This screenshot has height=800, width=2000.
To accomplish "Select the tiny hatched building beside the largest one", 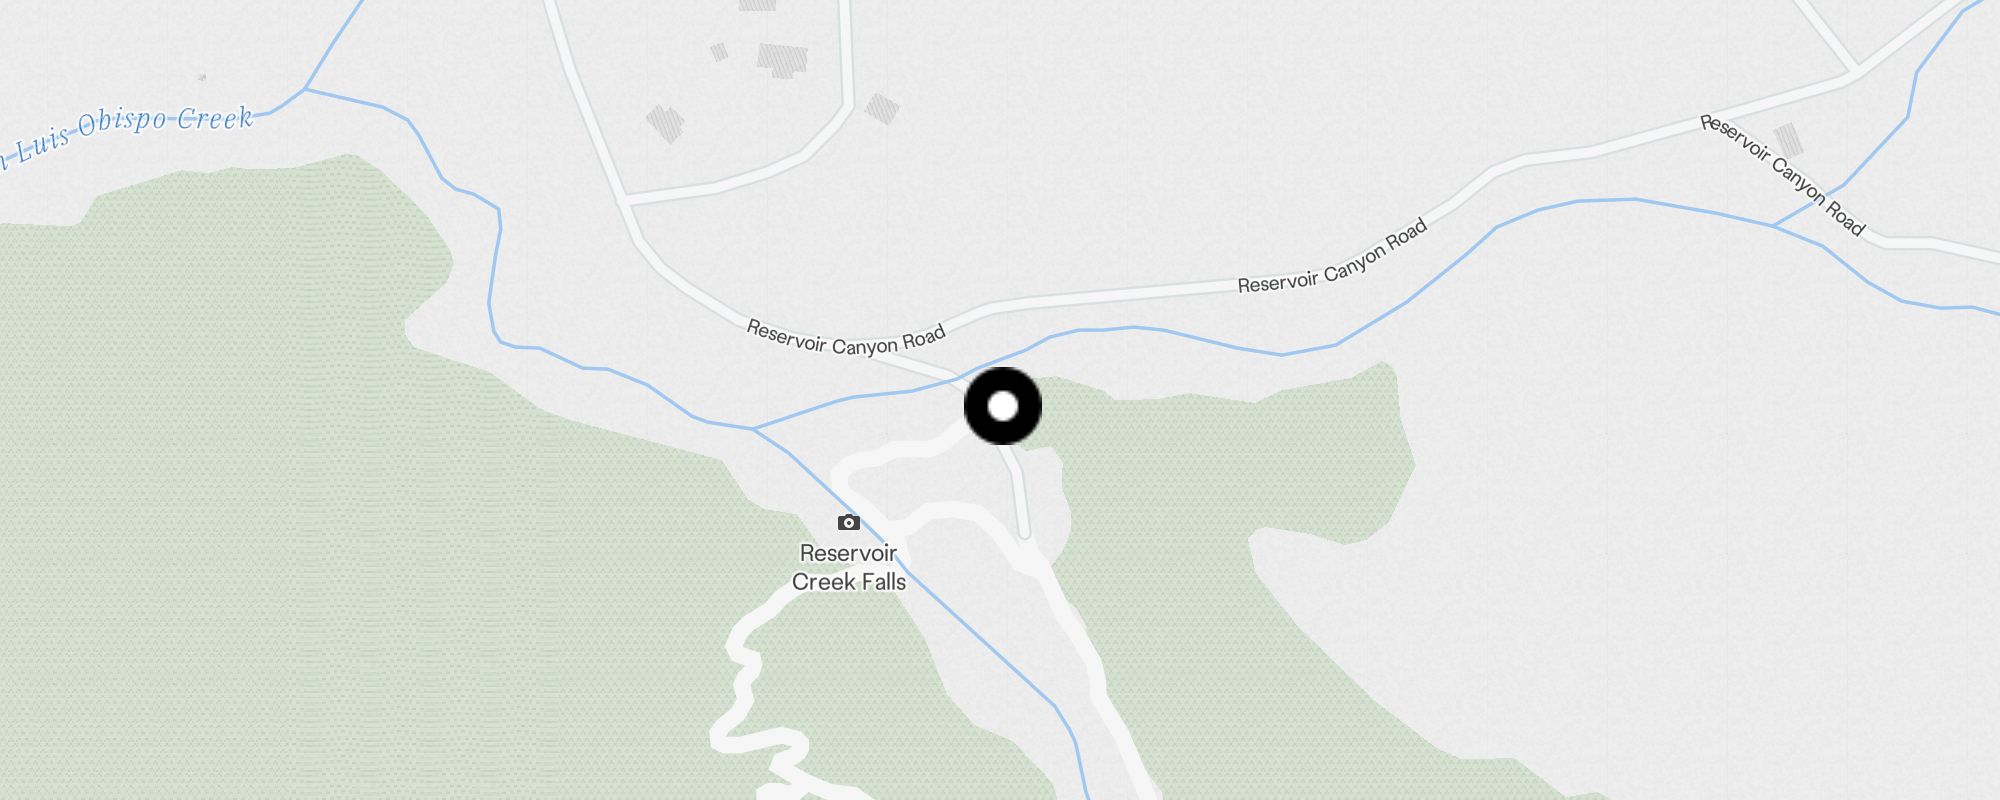I will (719, 51).
